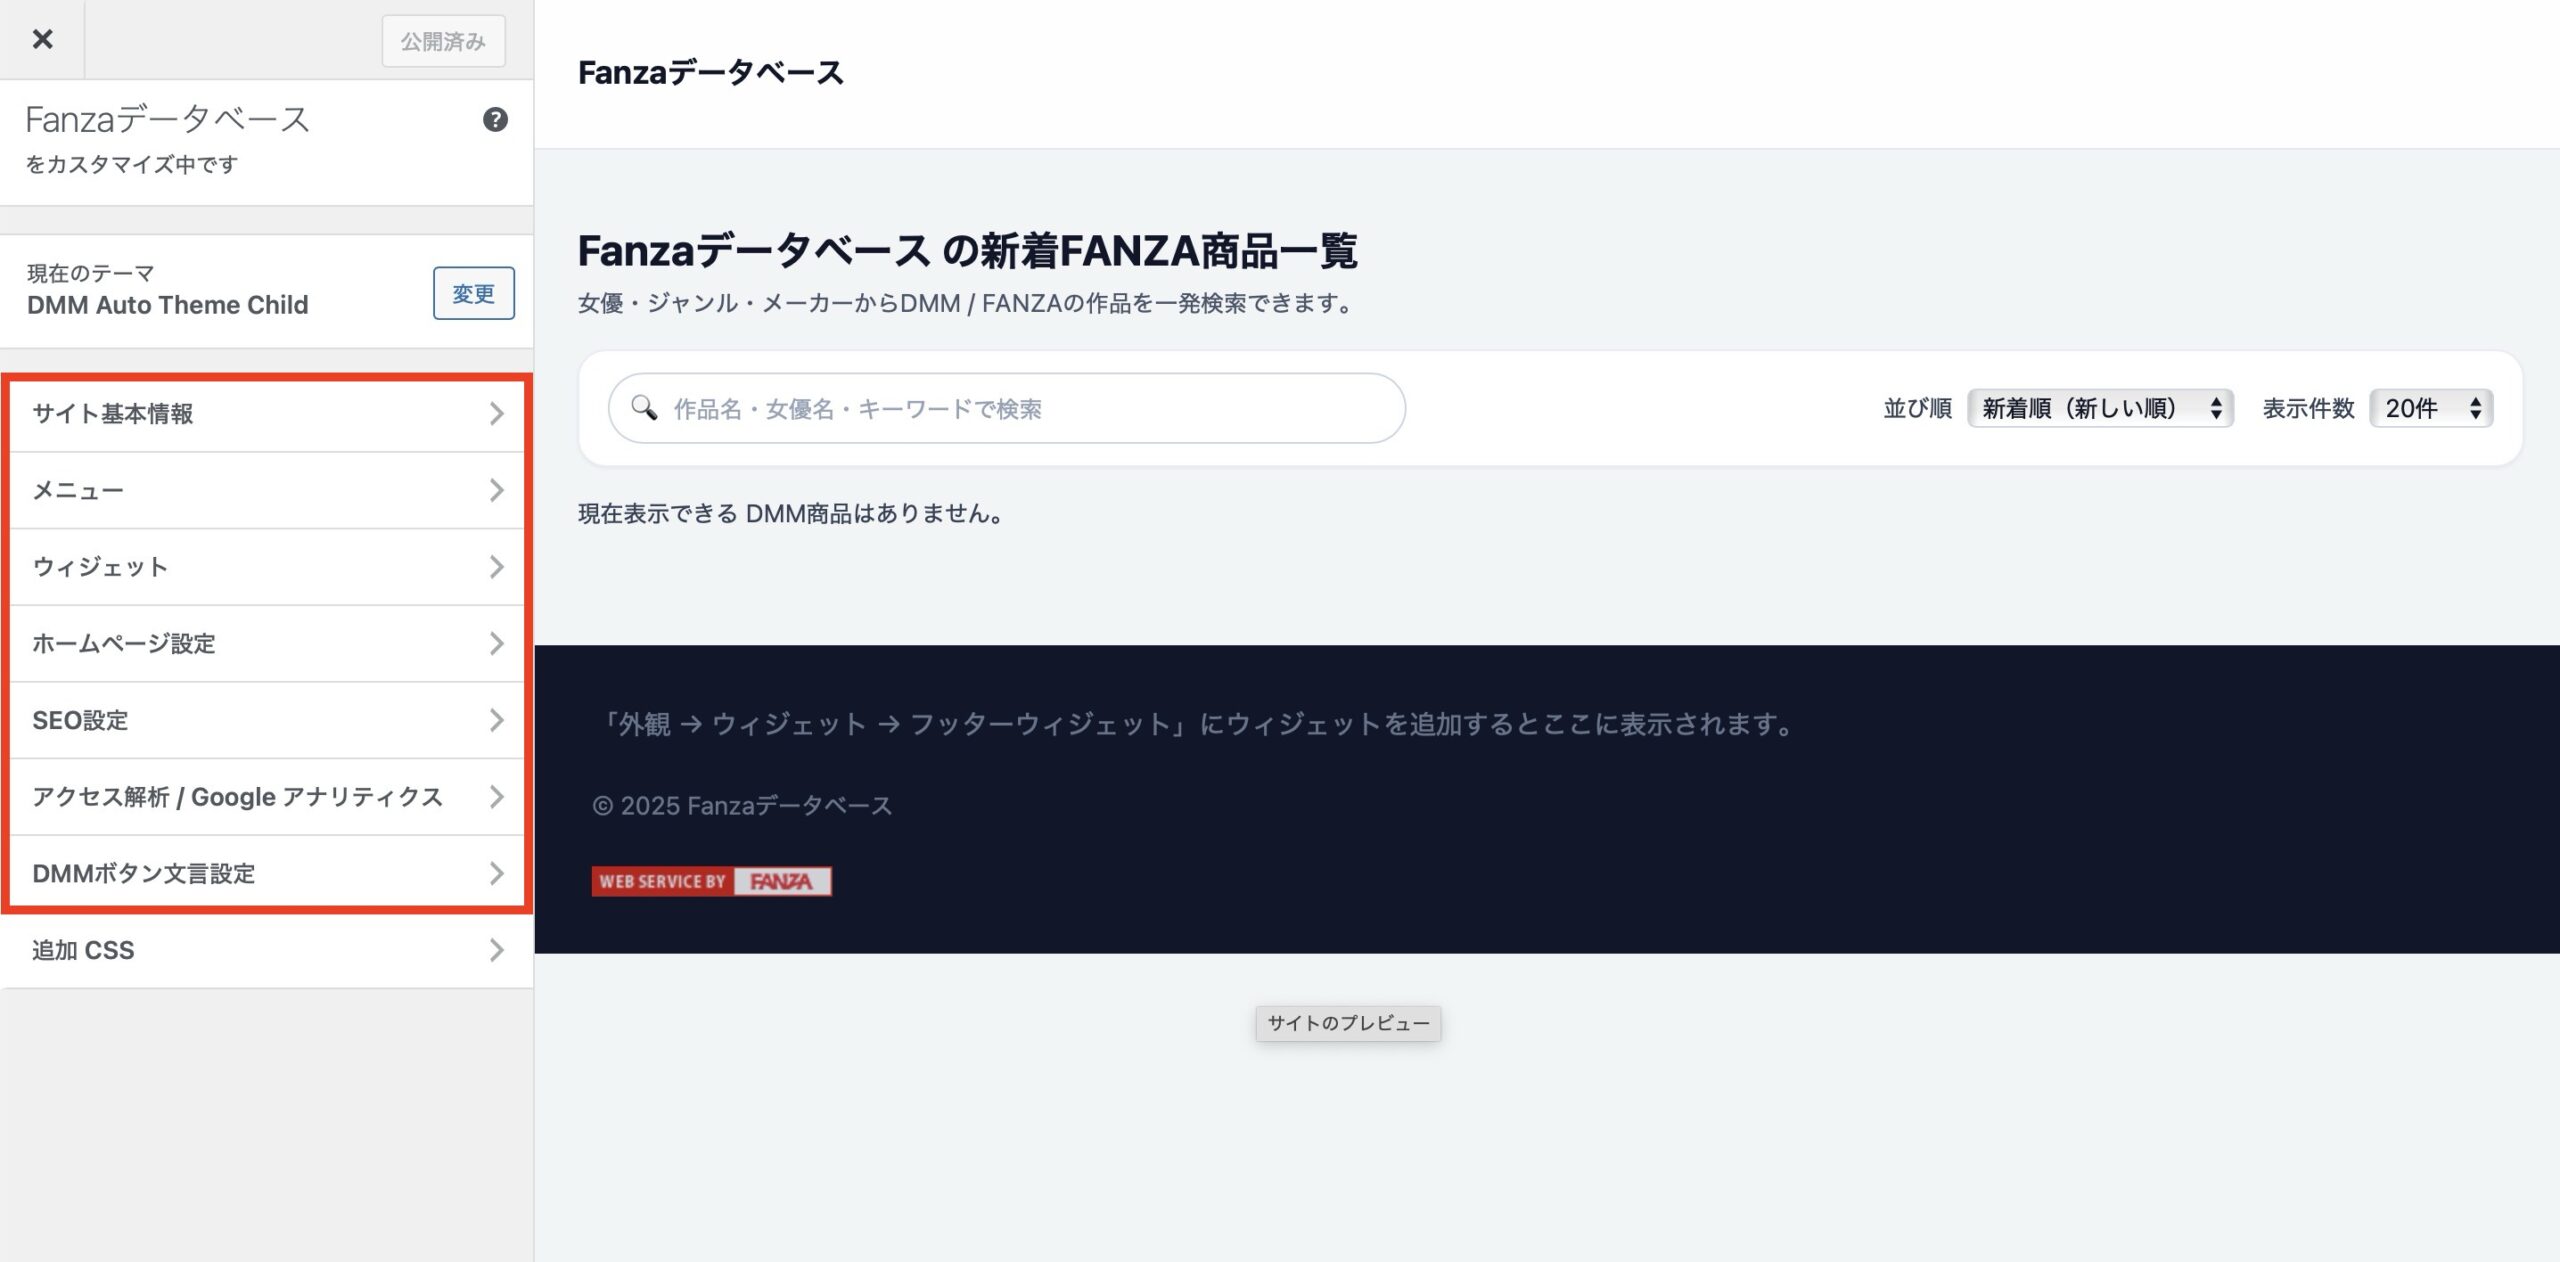Click the chevron next to サイト基本情報
The width and height of the screenshot is (2560, 1262).
click(x=497, y=414)
